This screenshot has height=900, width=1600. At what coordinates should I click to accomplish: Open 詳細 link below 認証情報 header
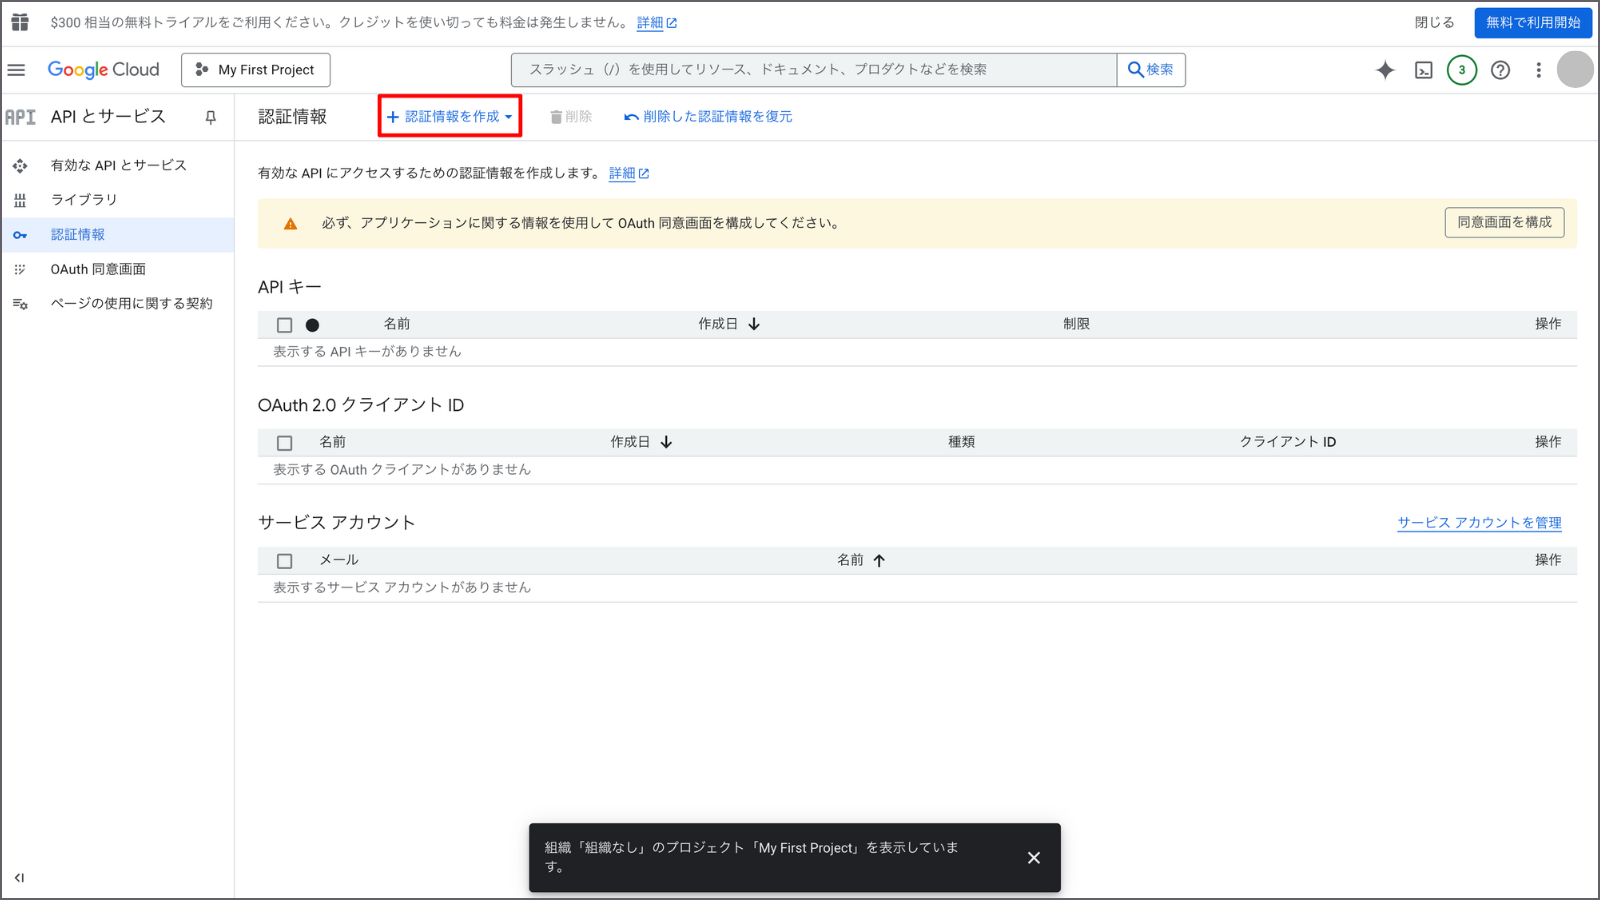point(629,173)
